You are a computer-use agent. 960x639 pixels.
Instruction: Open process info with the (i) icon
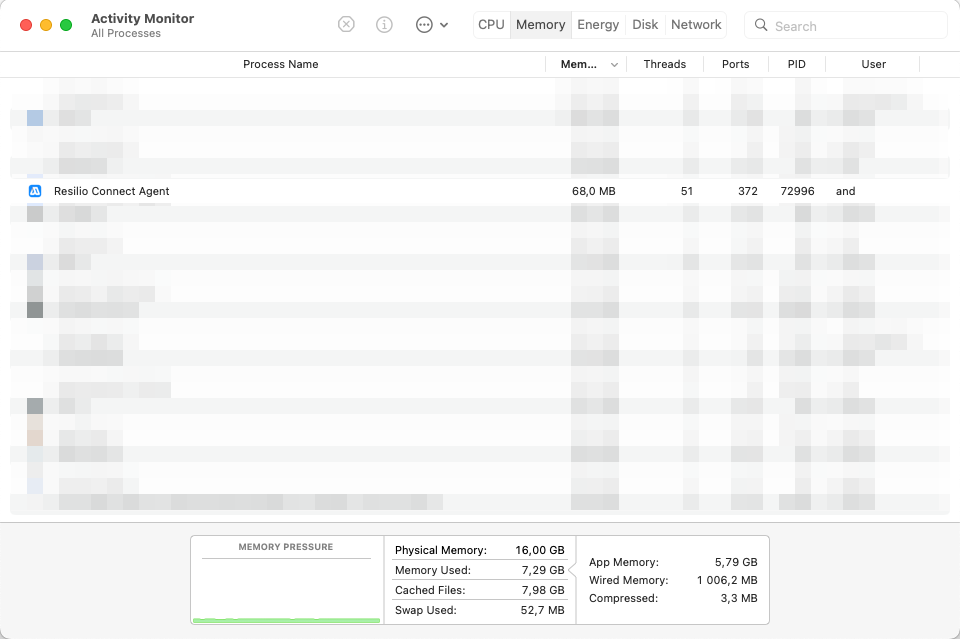point(384,24)
